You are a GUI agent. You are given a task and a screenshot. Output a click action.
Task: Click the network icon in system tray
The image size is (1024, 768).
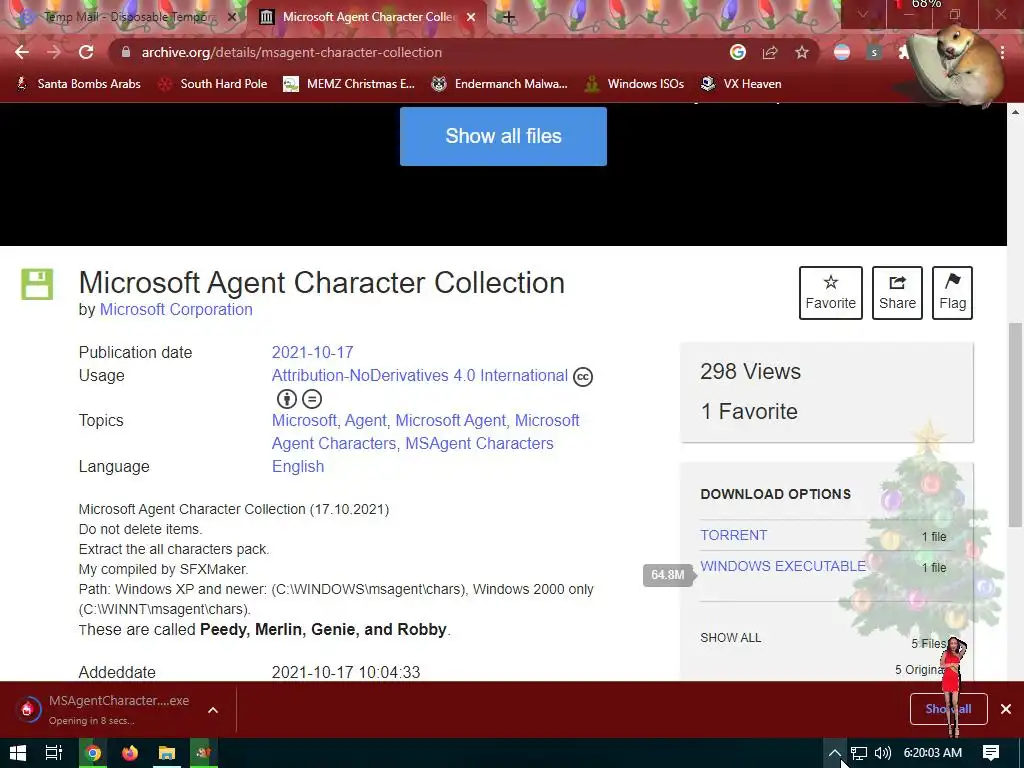pos(859,753)
